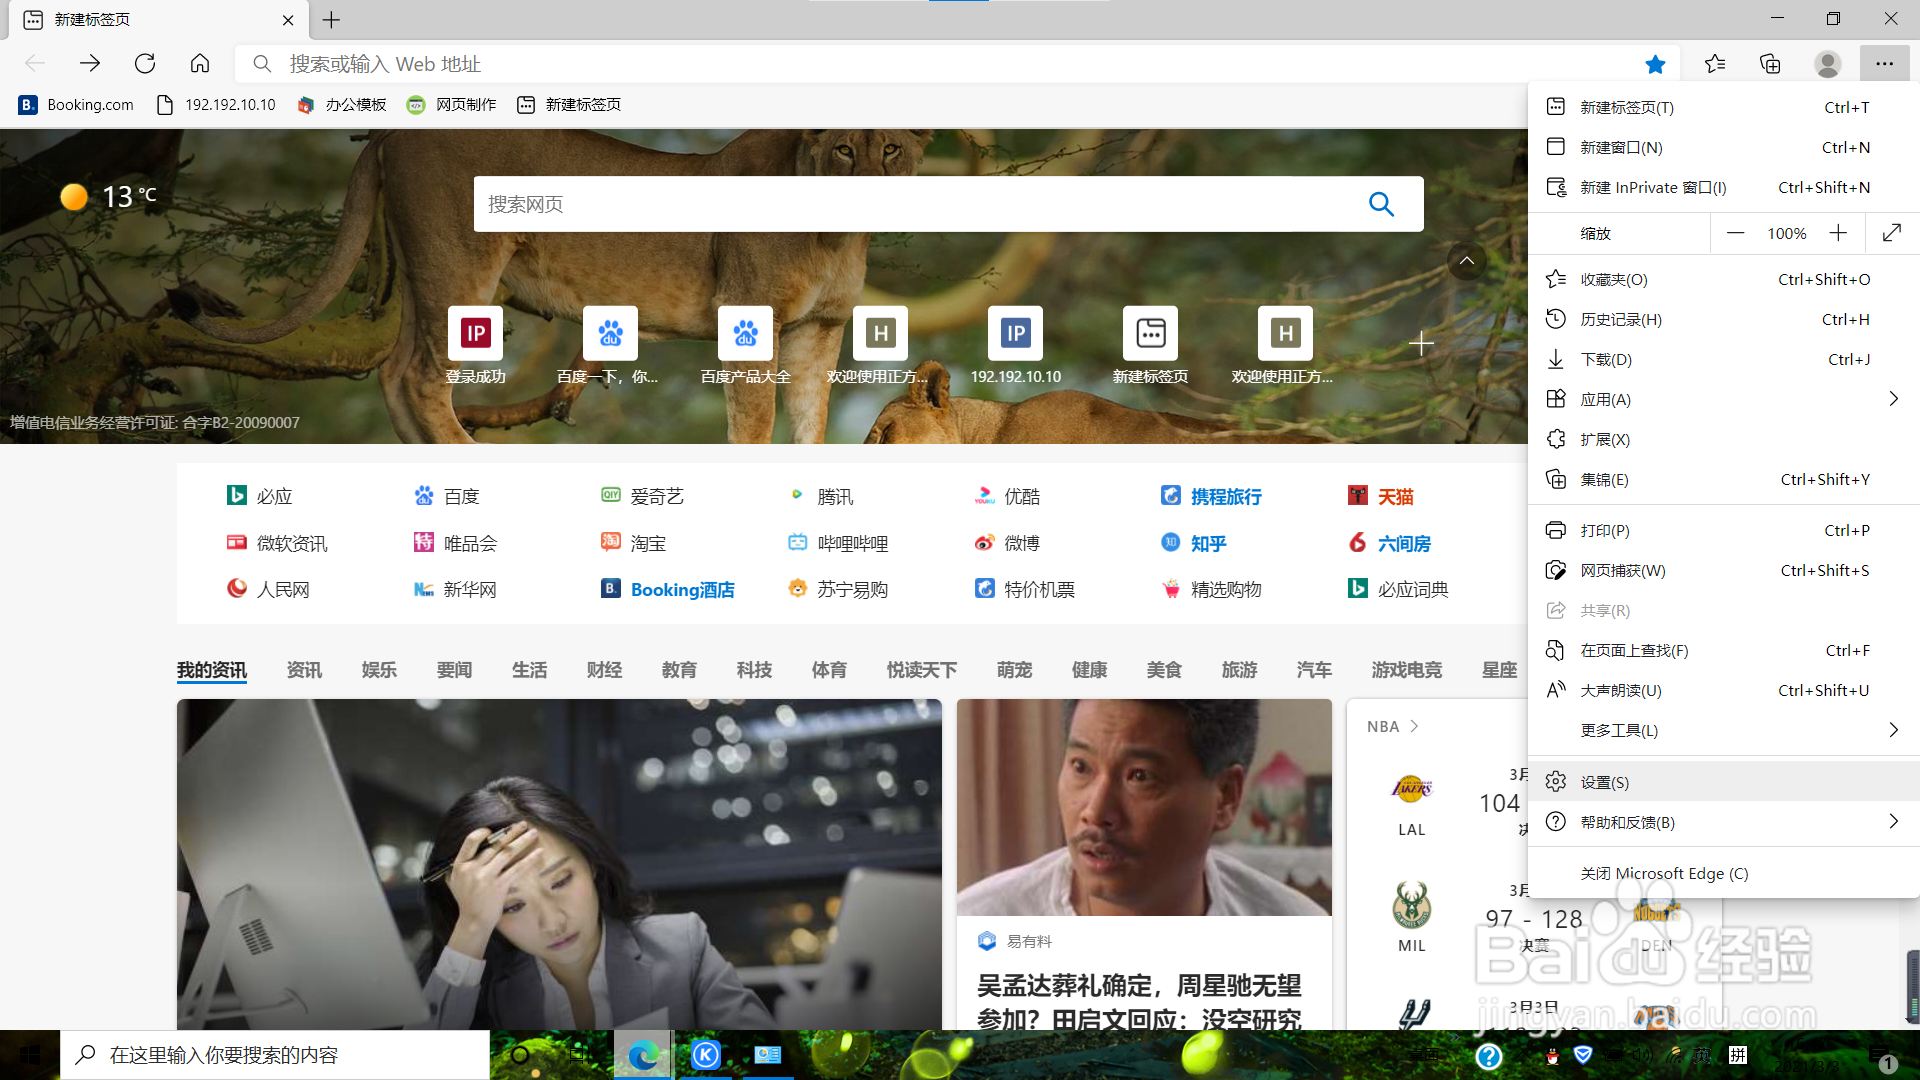The image size is (1920, 1080).
Task: Open the 哔哩哔哩 site link
Action: click(x=838, y=543)
